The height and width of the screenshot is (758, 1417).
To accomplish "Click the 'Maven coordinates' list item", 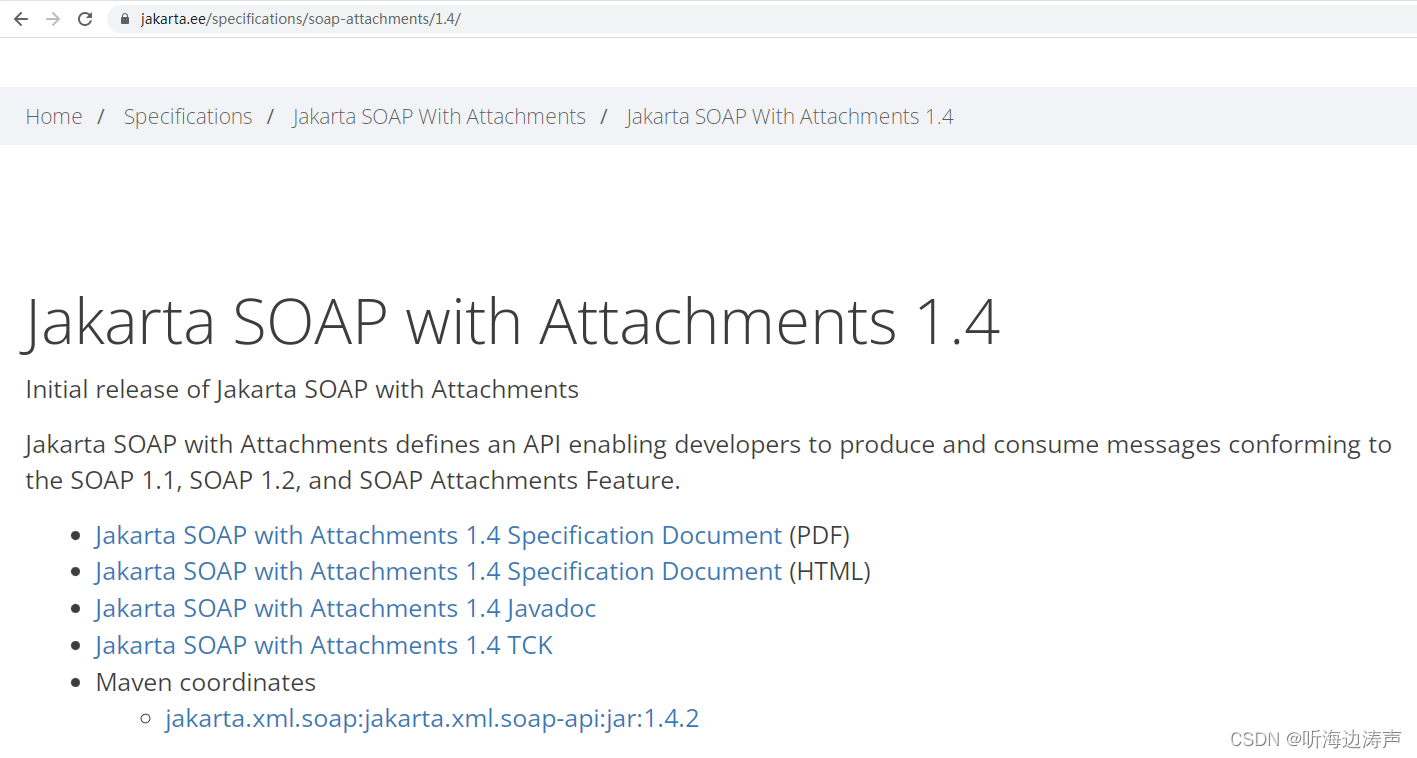I will 206,682.
